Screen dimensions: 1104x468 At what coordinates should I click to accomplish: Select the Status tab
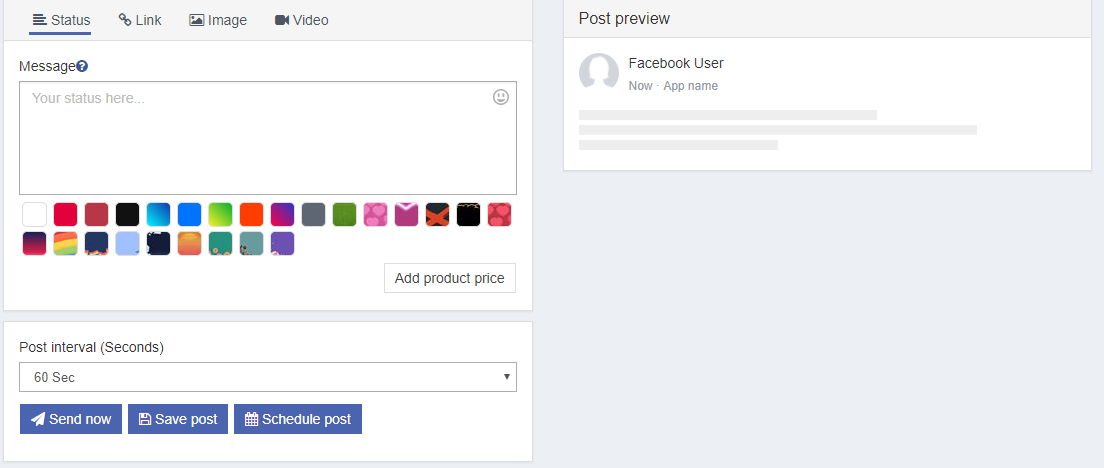pyautogui.click(x=60, y=20)
